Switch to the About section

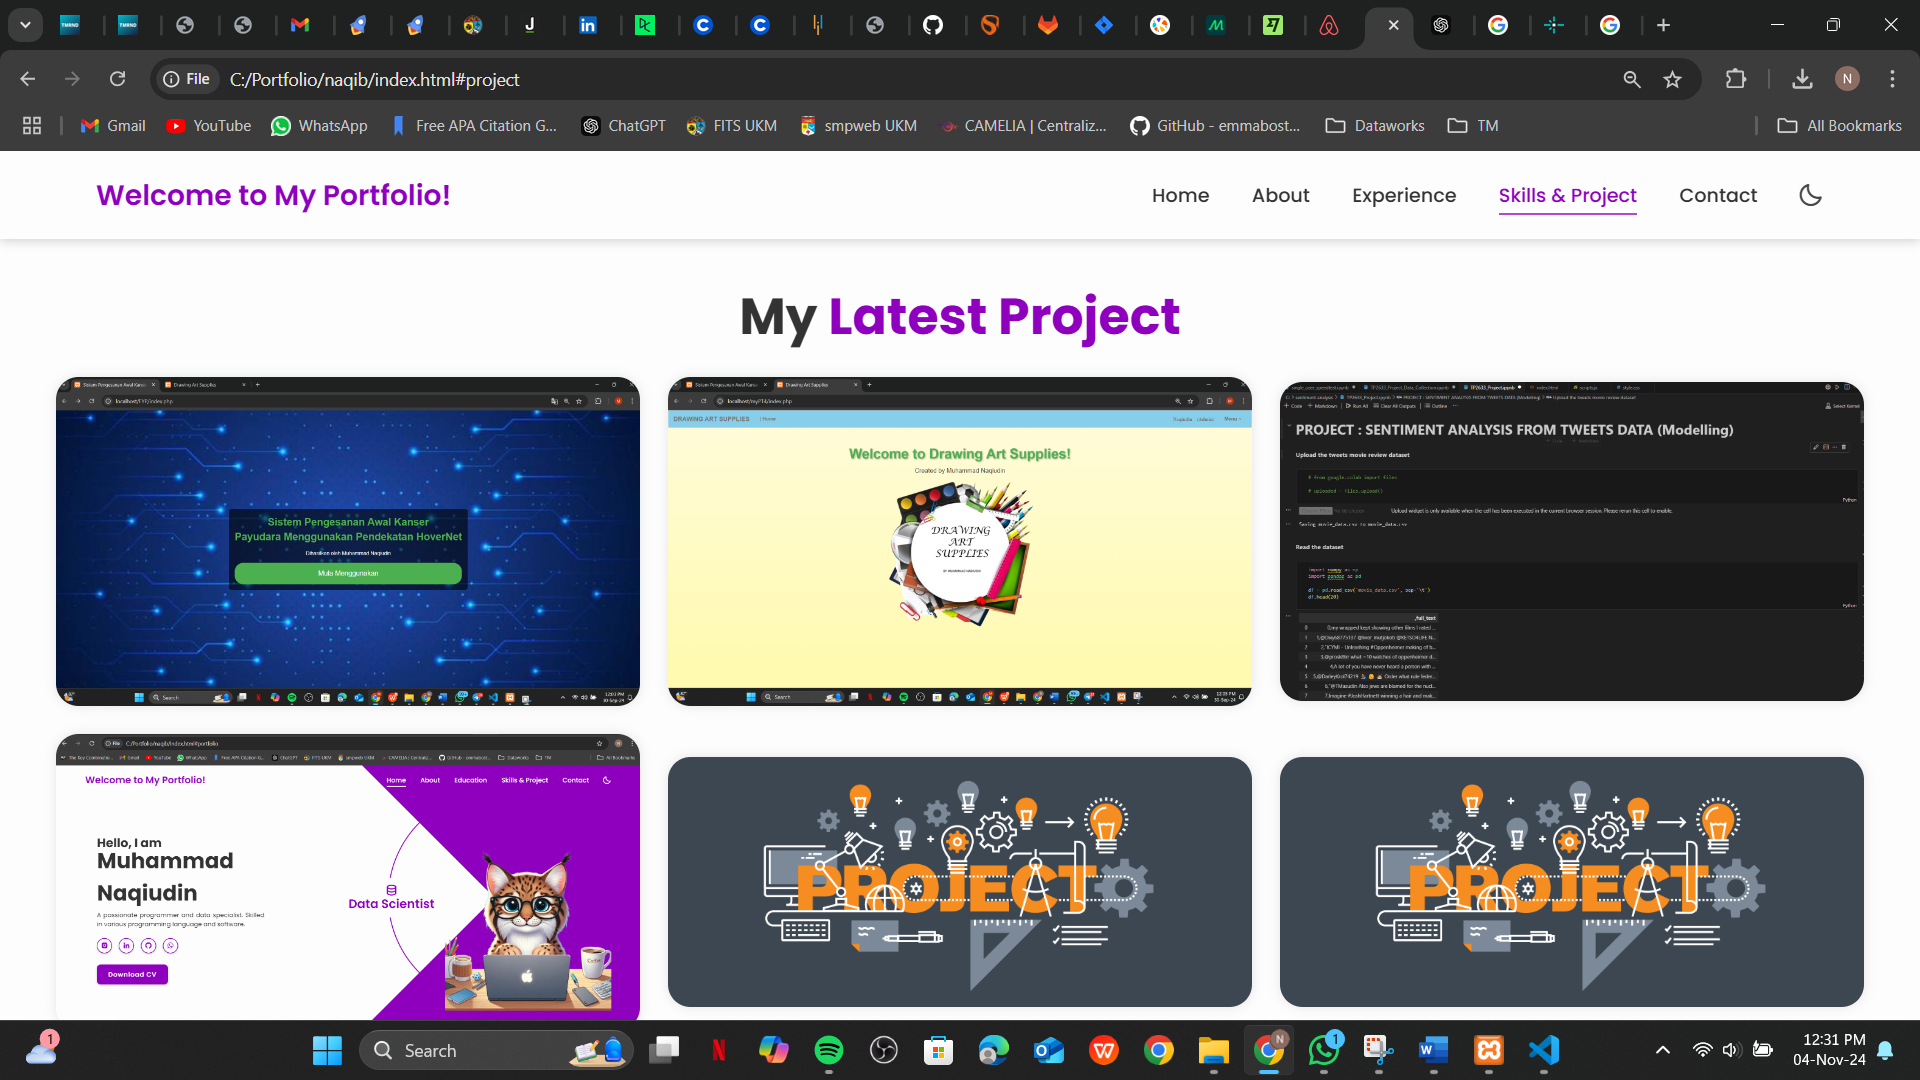pos(1280,195)
